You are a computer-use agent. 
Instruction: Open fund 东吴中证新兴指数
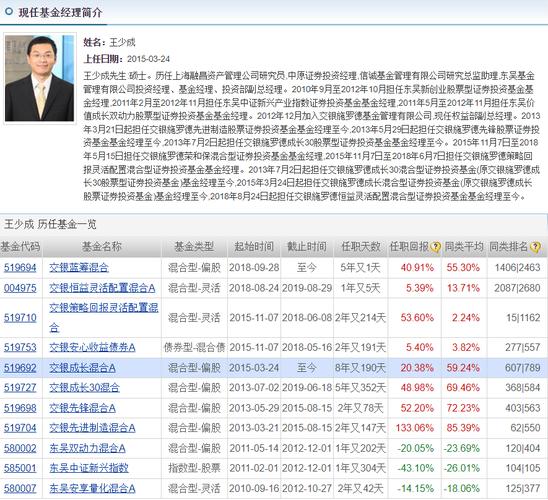pyautogui.click(x=89, y=468)
